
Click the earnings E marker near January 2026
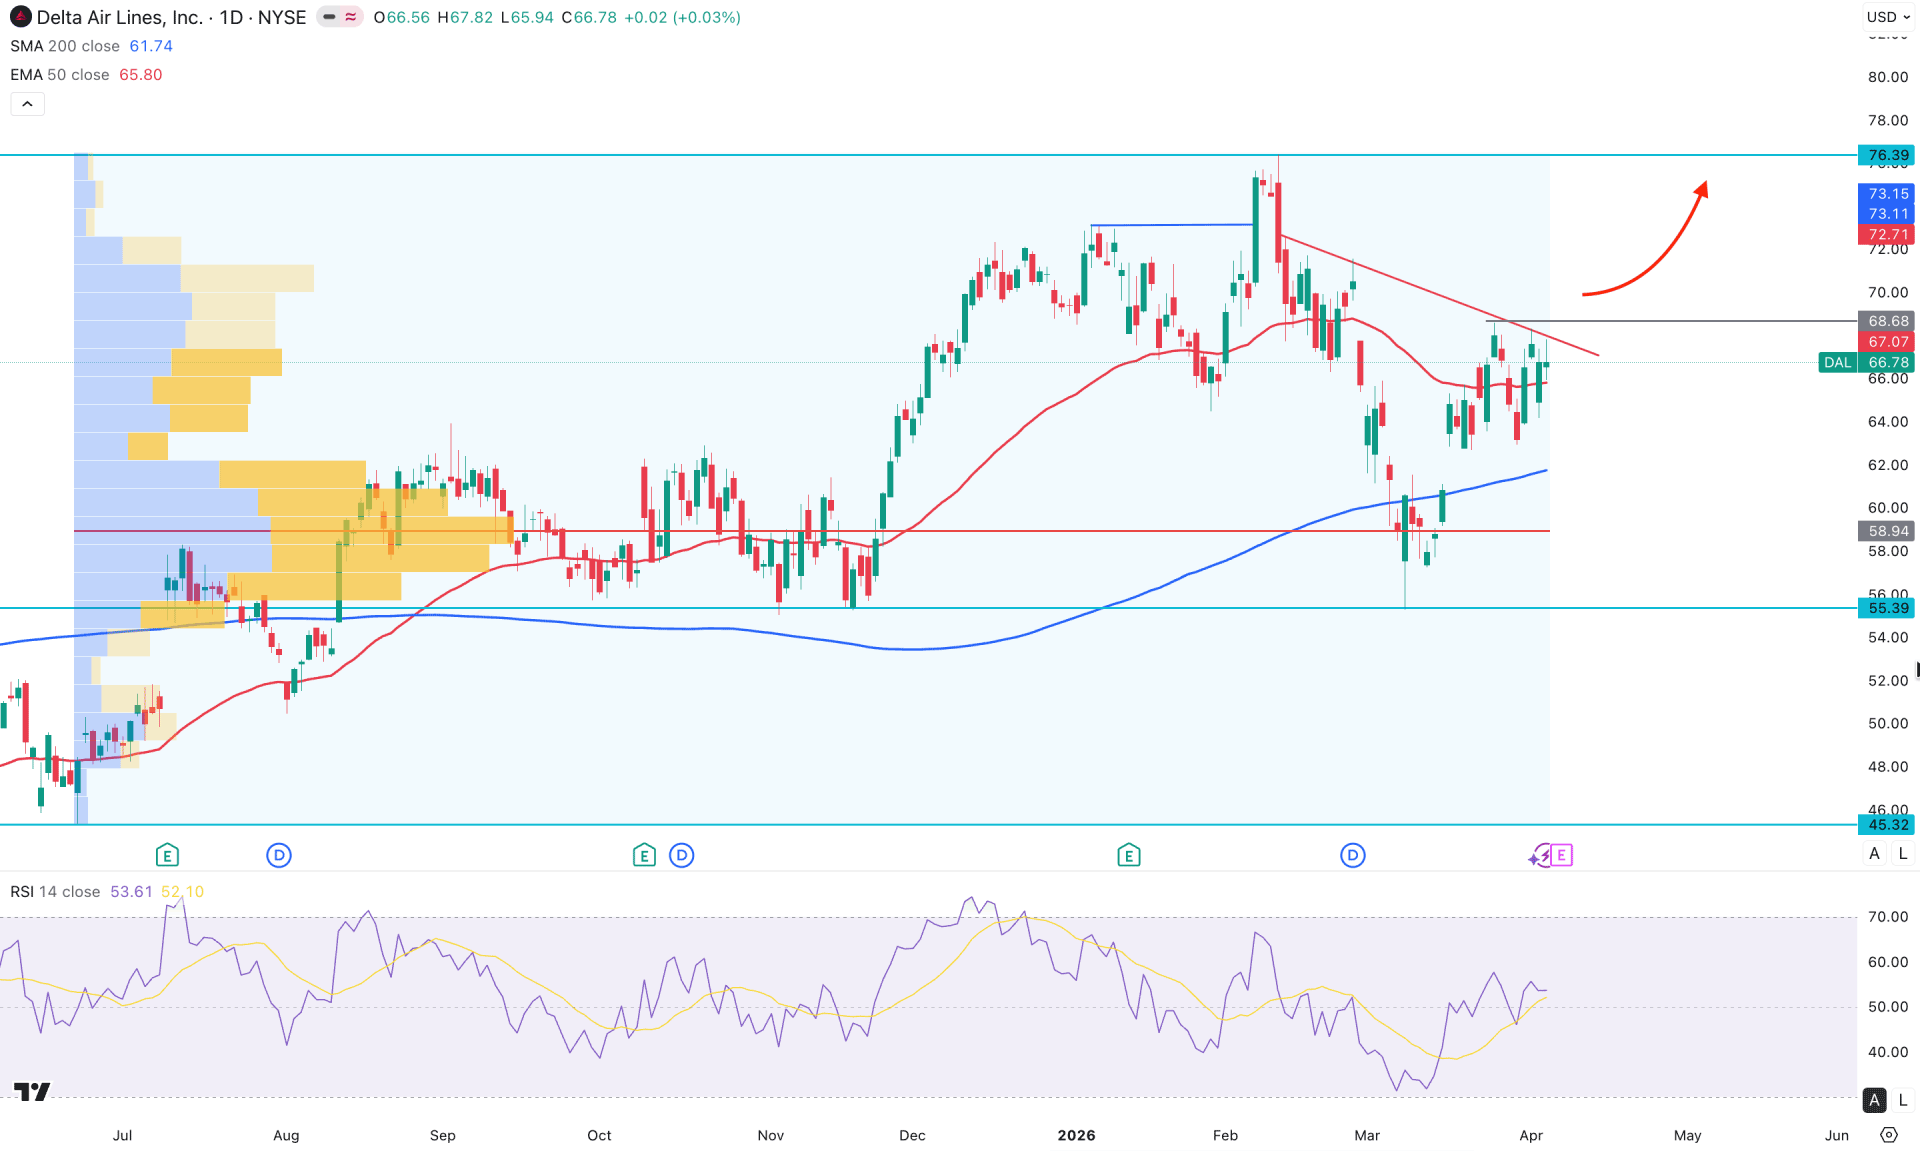(x=1127, y=855)
